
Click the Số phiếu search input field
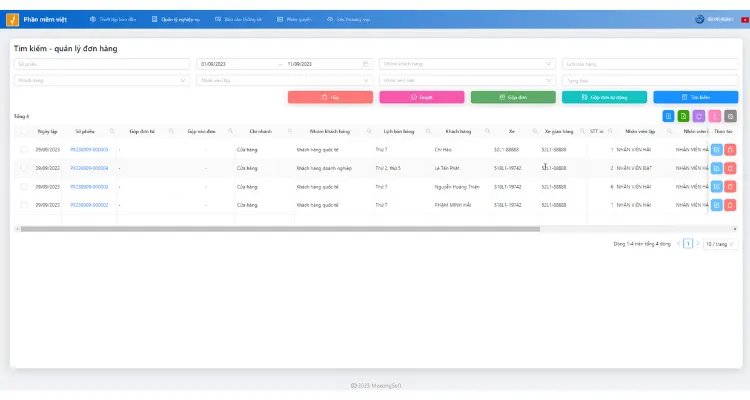tap(101, 64)
